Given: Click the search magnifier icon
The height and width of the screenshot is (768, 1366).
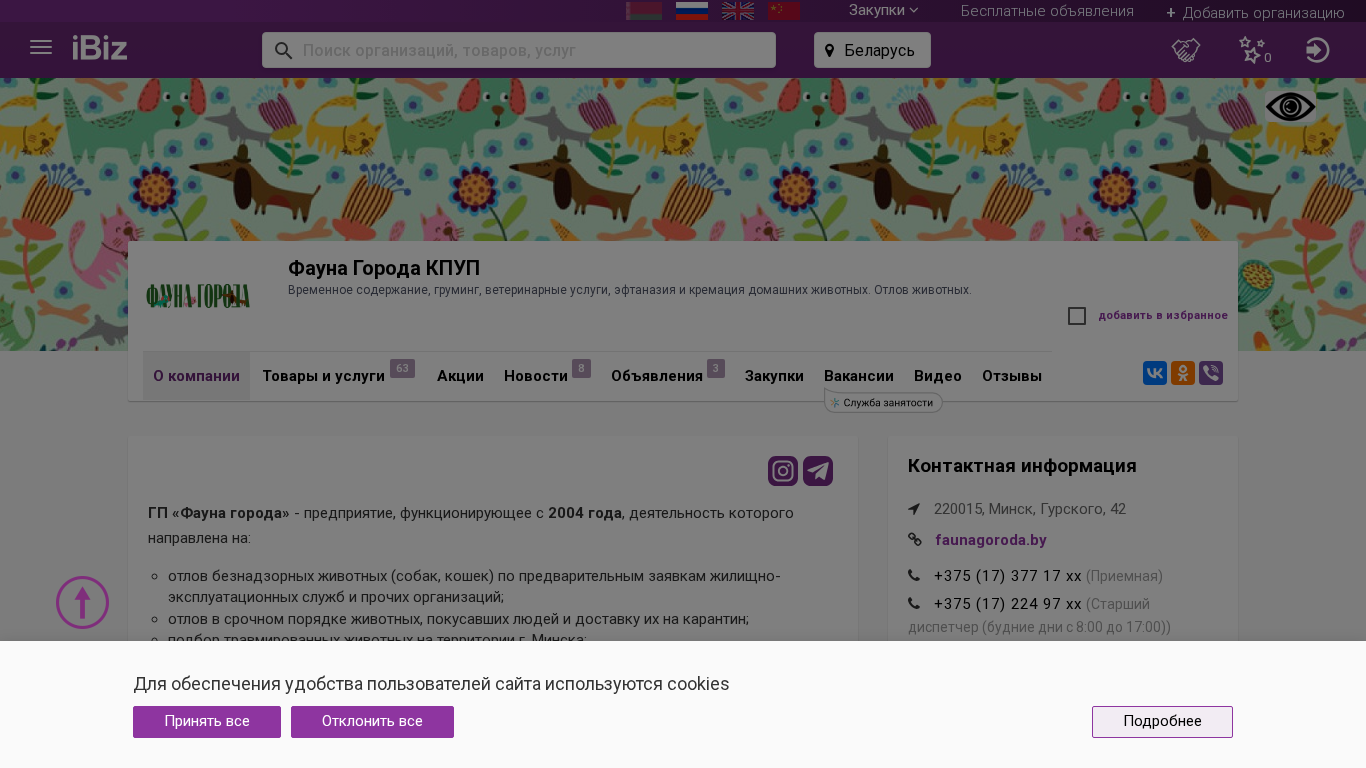Looking at the screenshot, I should (283, 50).
